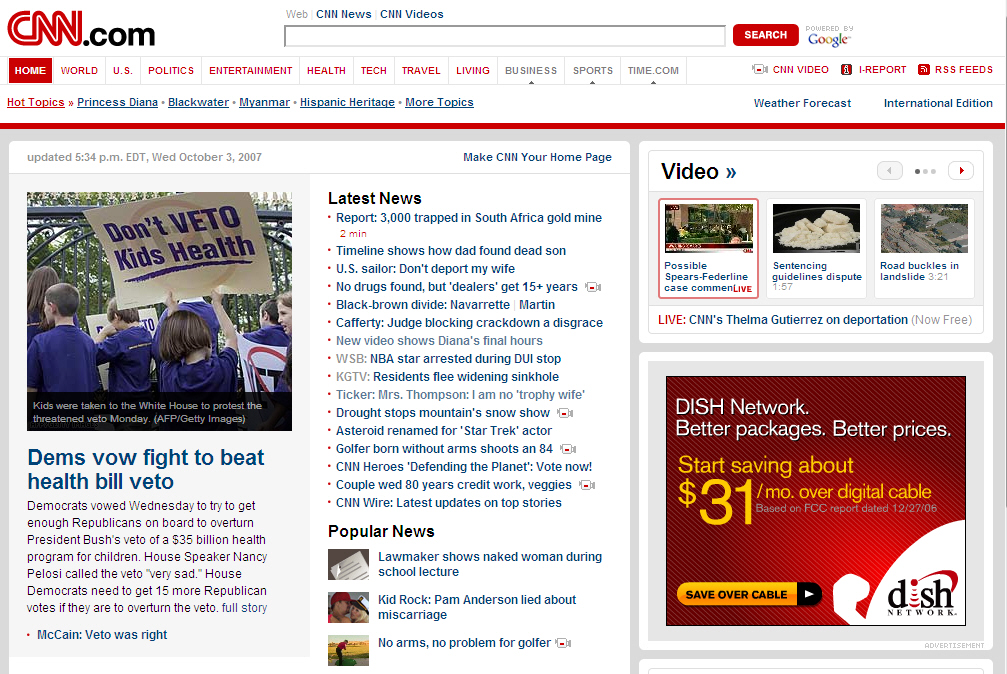
Task: Open the Health section
Action: [x=326, y=71]
